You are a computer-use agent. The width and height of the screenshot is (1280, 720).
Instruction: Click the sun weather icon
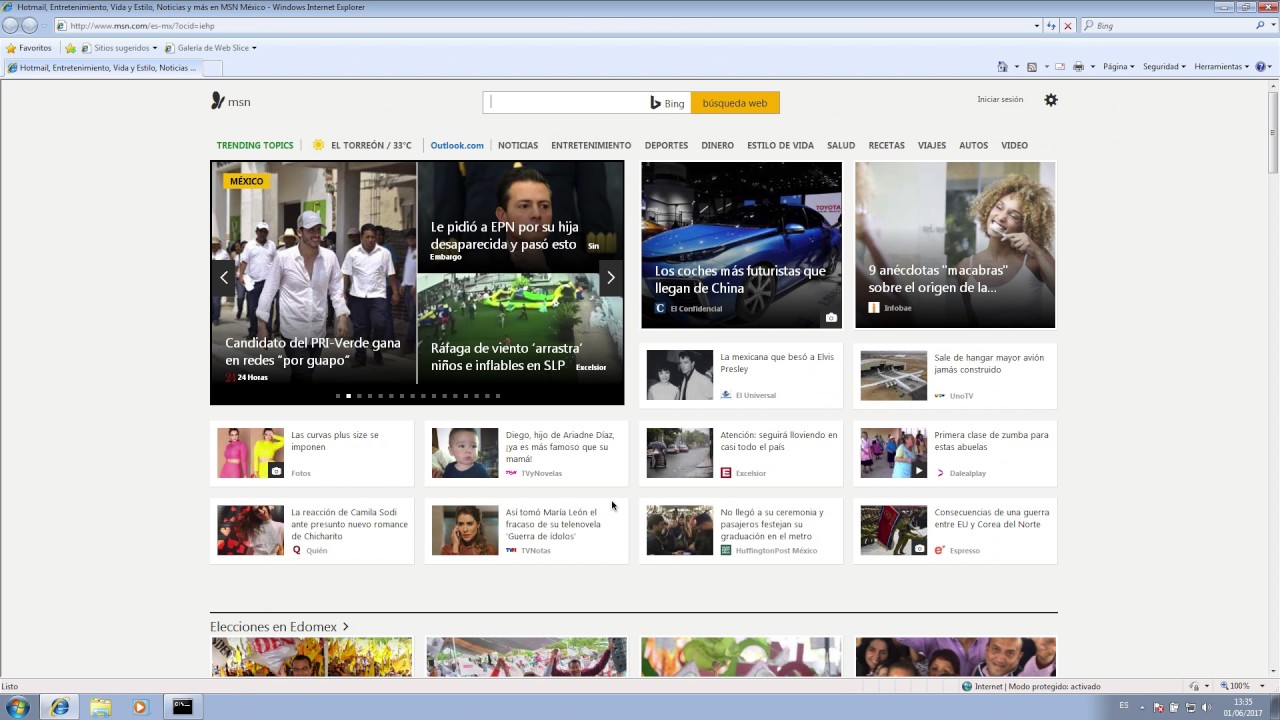pyautogui.click(x=318, y=145)
